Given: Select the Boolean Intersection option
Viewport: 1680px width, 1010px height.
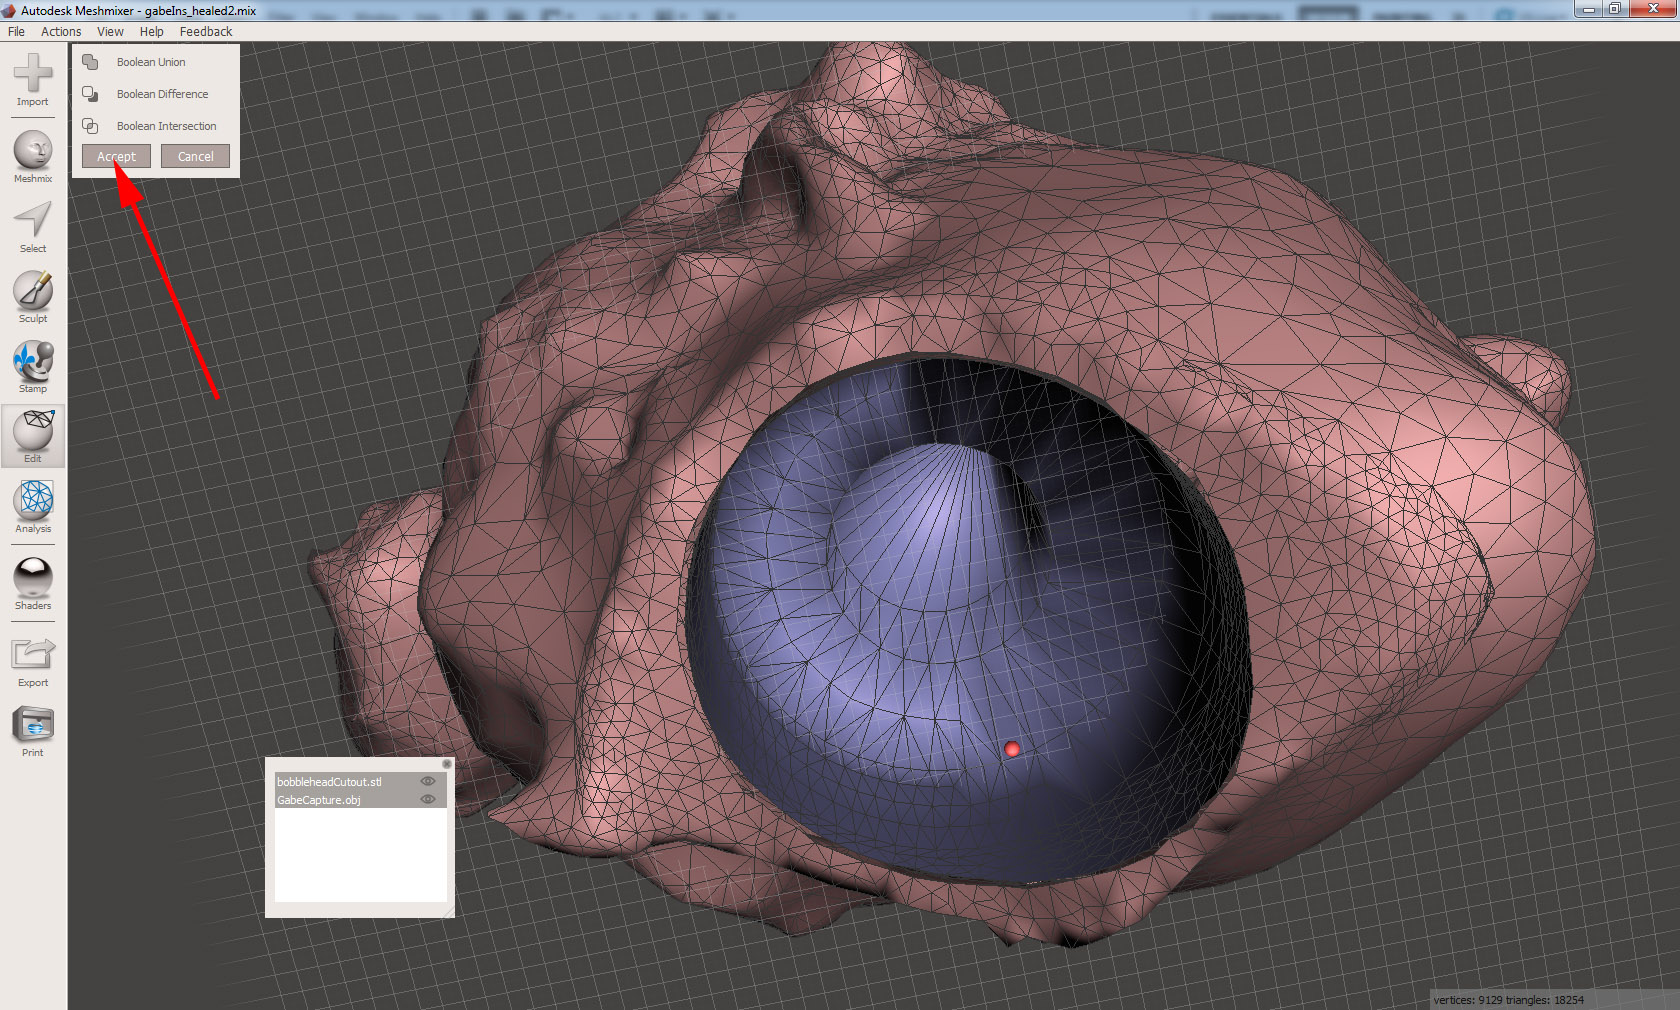Looking at the screenshot, I should point(167,126).
